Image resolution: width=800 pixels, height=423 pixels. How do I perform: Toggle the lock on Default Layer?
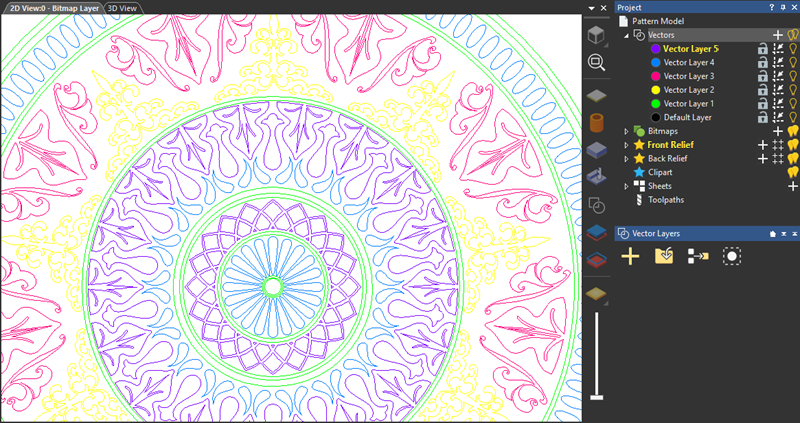[762, 117]
